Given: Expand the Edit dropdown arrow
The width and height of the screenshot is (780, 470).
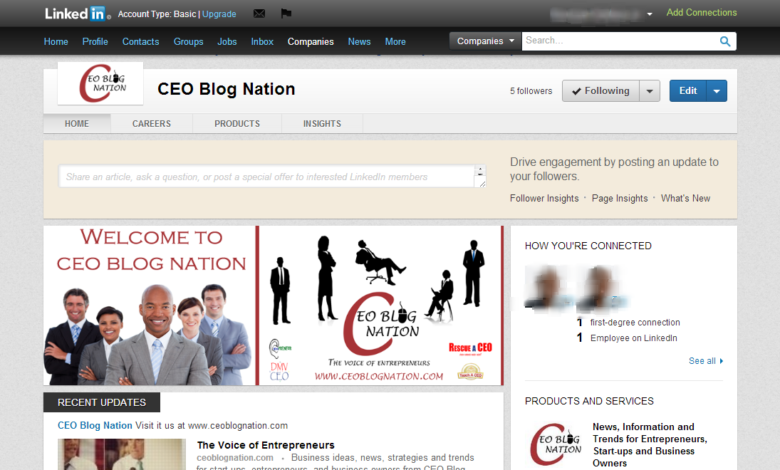Looking at the screenshot, I should click(x=717, y=91).
